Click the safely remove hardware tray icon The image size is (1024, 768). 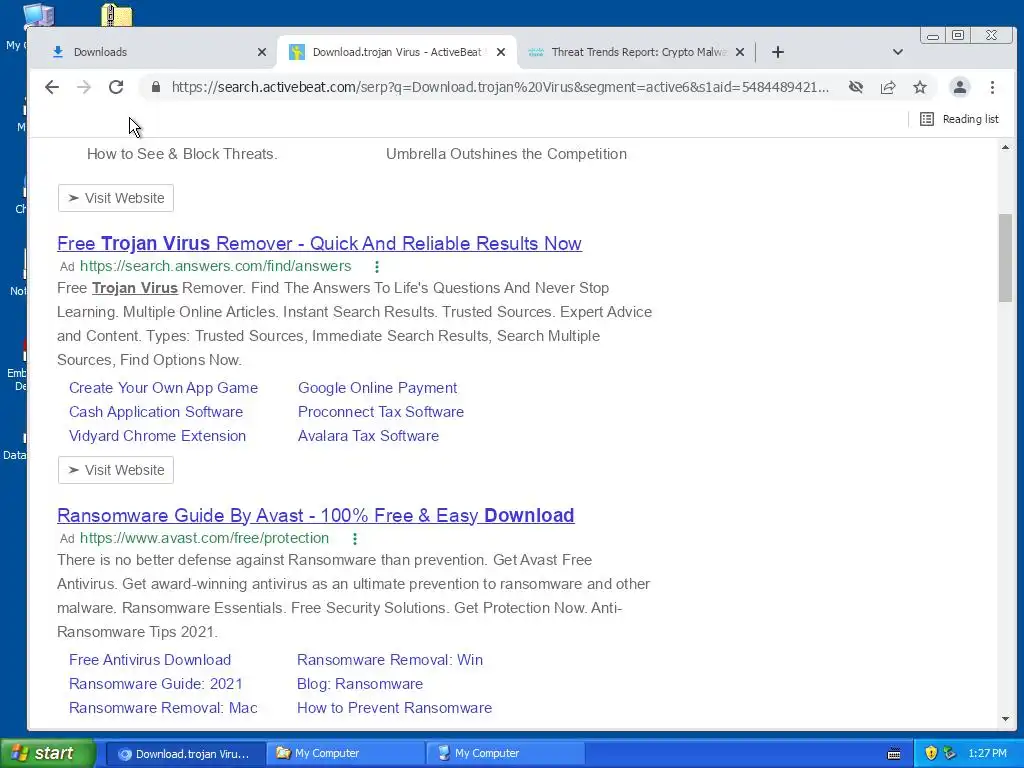pyautogui.click(x=950, y=754)
